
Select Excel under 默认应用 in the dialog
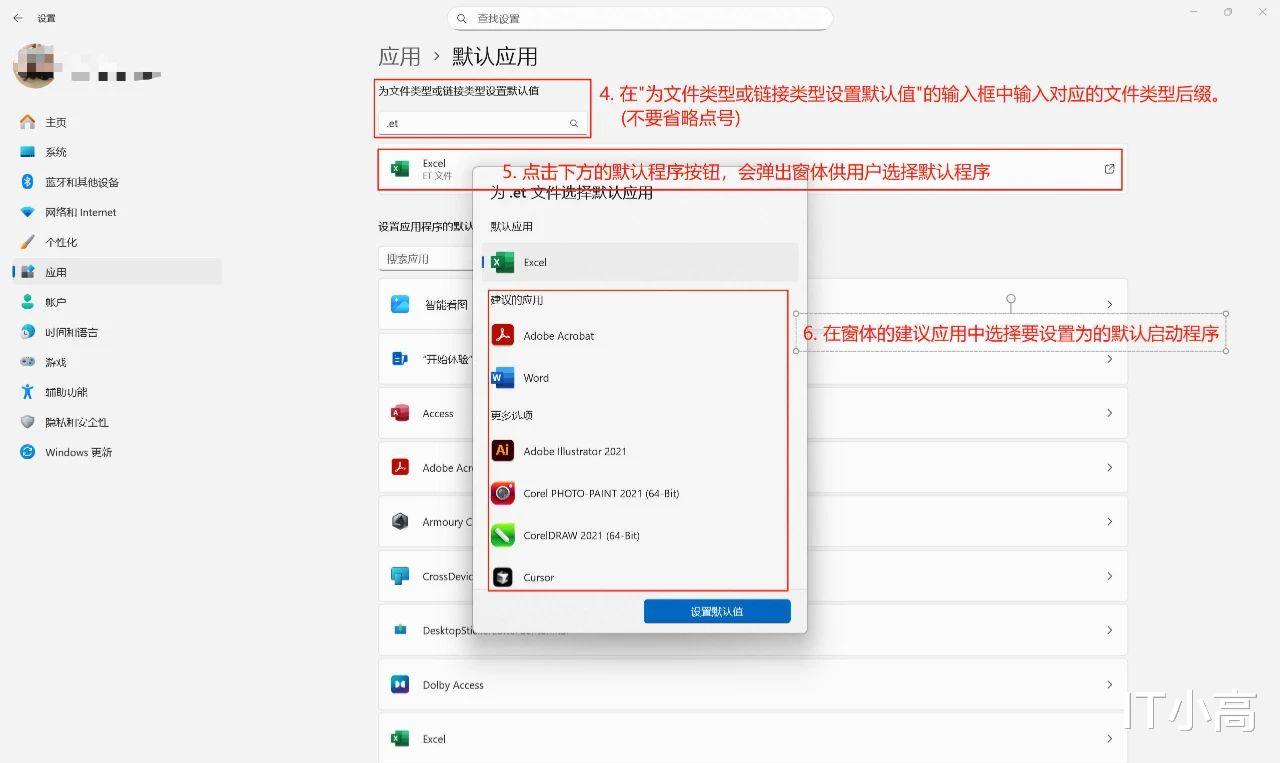640,262
